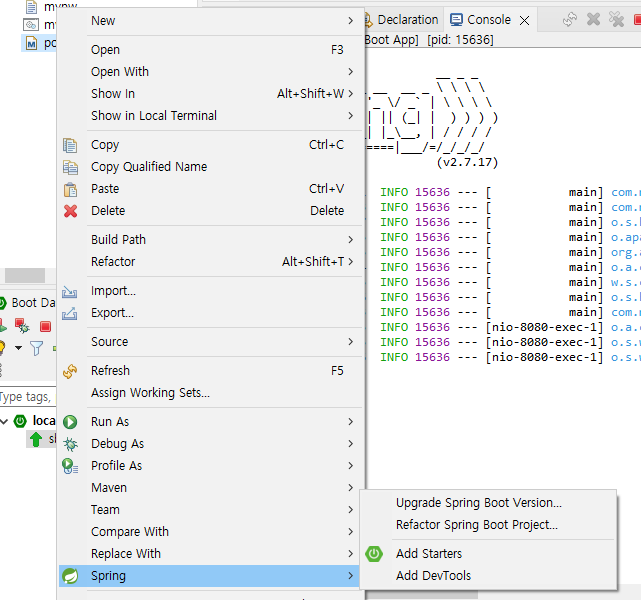Switch to the Console tab

coord(489,20)
